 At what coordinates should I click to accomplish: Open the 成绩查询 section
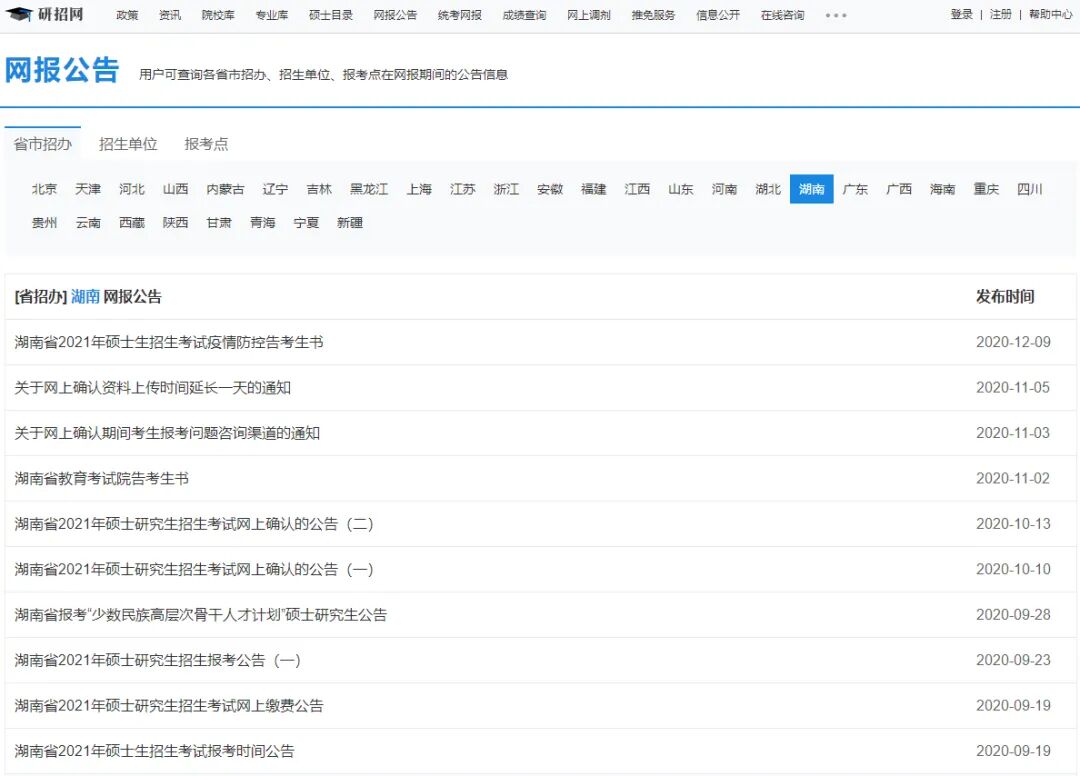pyautogui.click(x=525, y=15)
